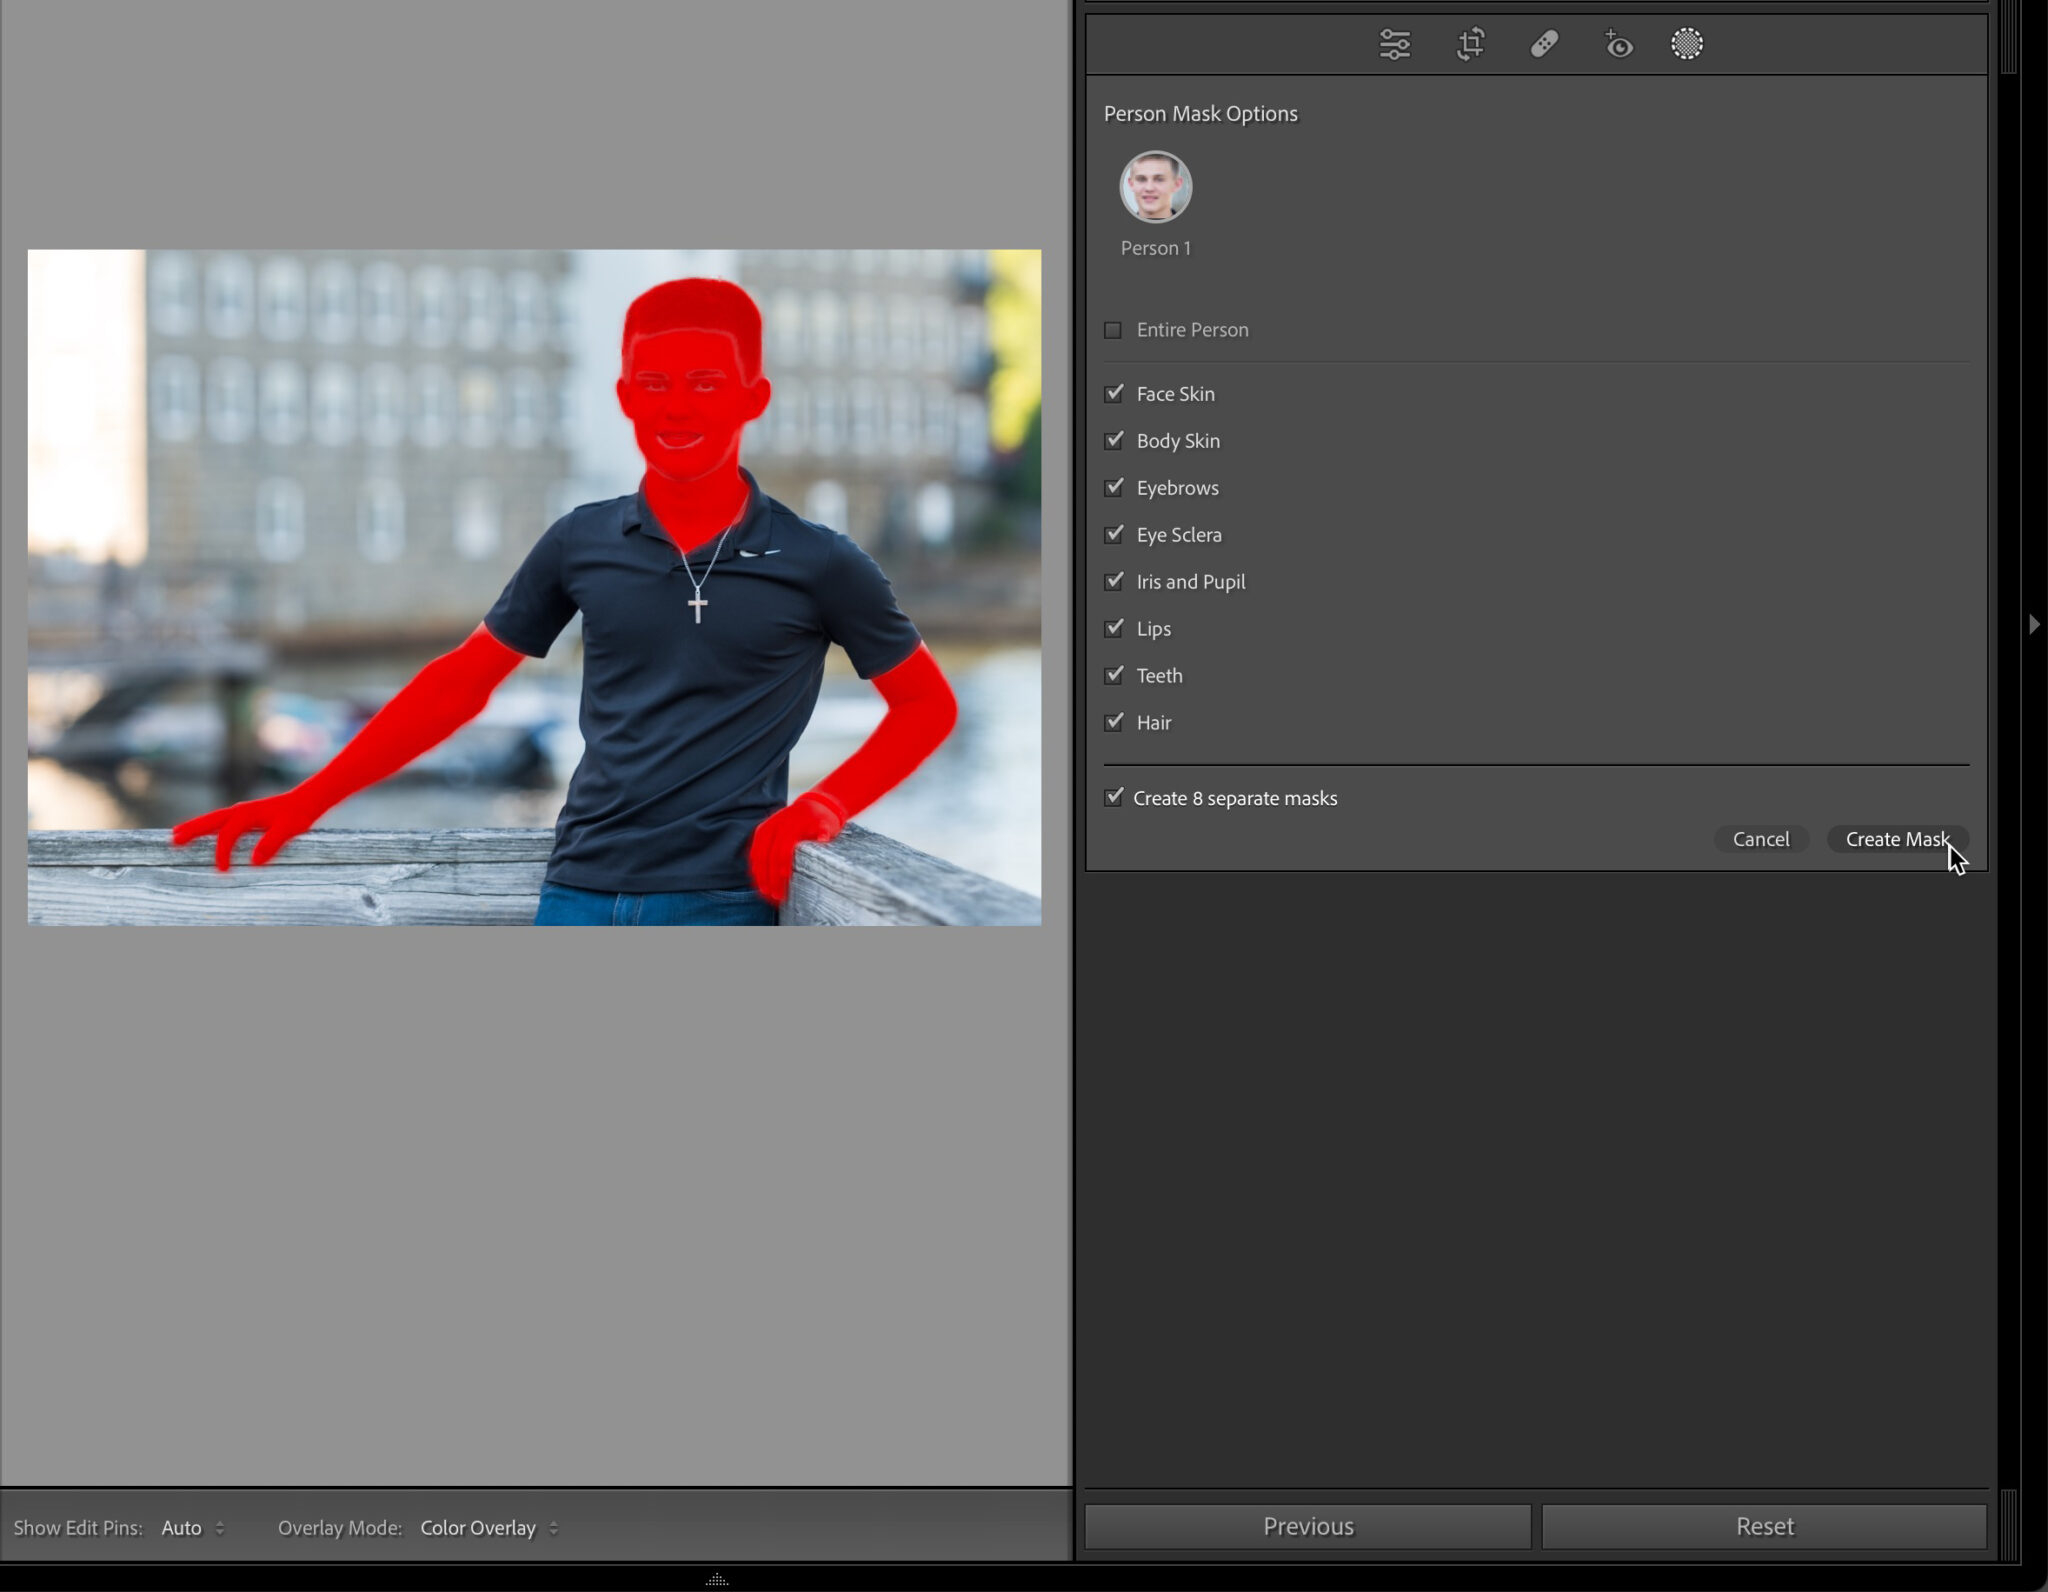The width and height of the screenshot is (2048, 1592).
Task: Open the Show Edit Pins dropdown
Action: (192, 1527)
